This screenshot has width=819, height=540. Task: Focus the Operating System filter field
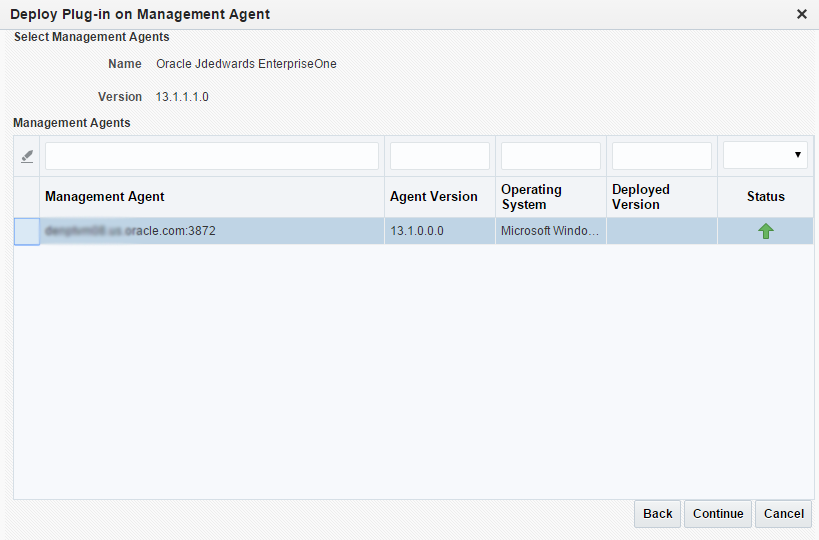click(550, 156)
